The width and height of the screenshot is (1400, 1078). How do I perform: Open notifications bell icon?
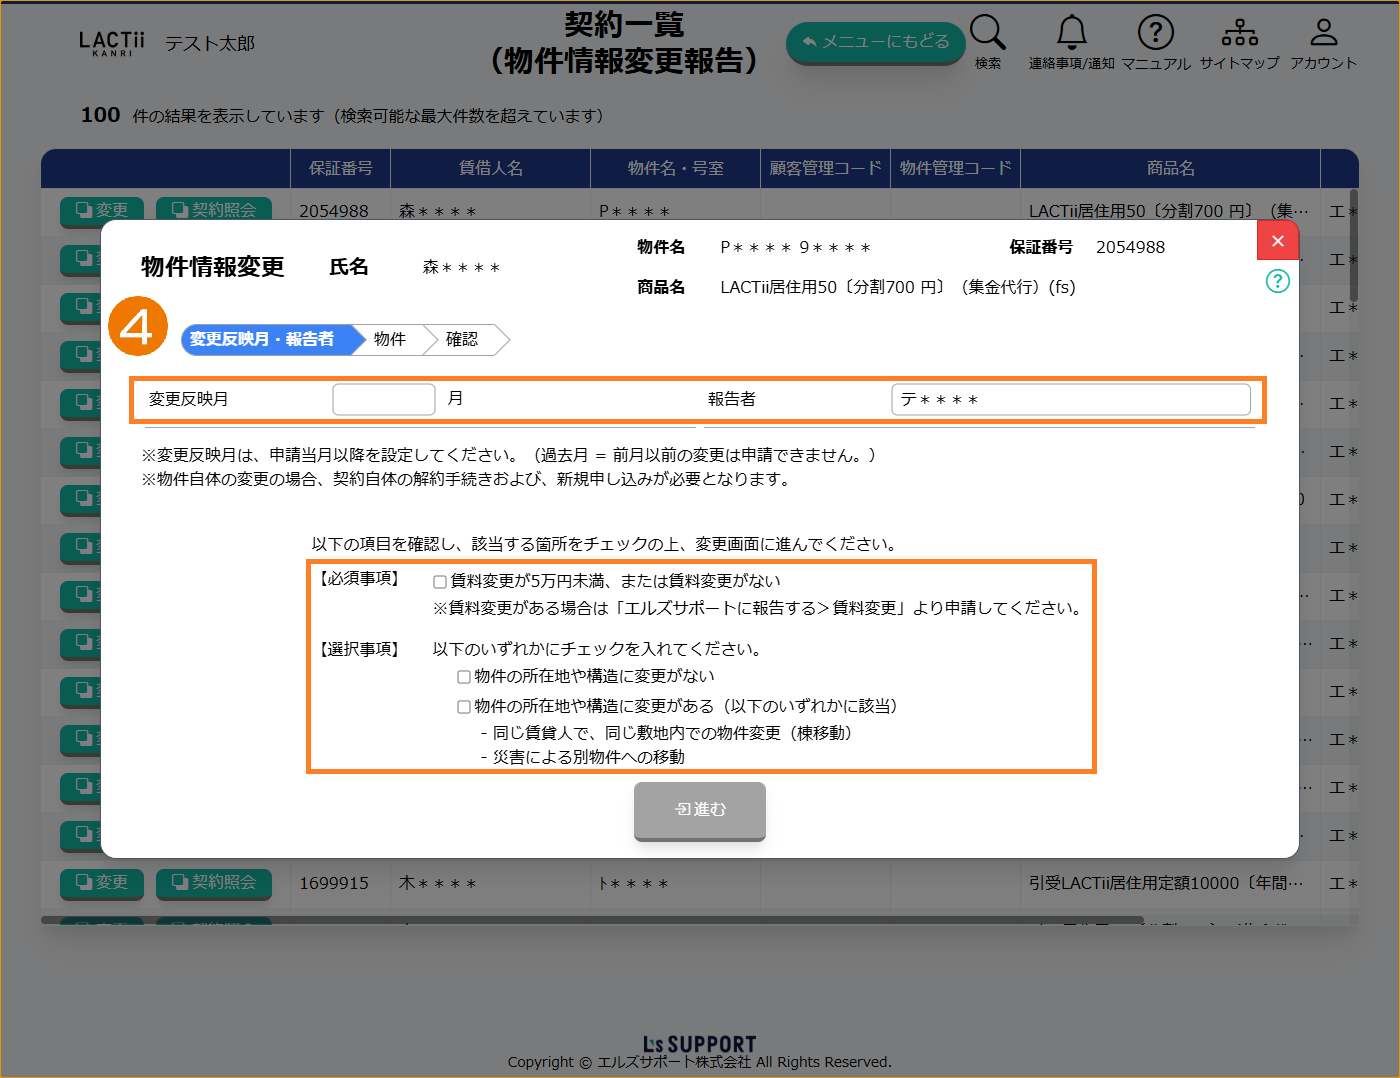click(x=1071, y=33)
